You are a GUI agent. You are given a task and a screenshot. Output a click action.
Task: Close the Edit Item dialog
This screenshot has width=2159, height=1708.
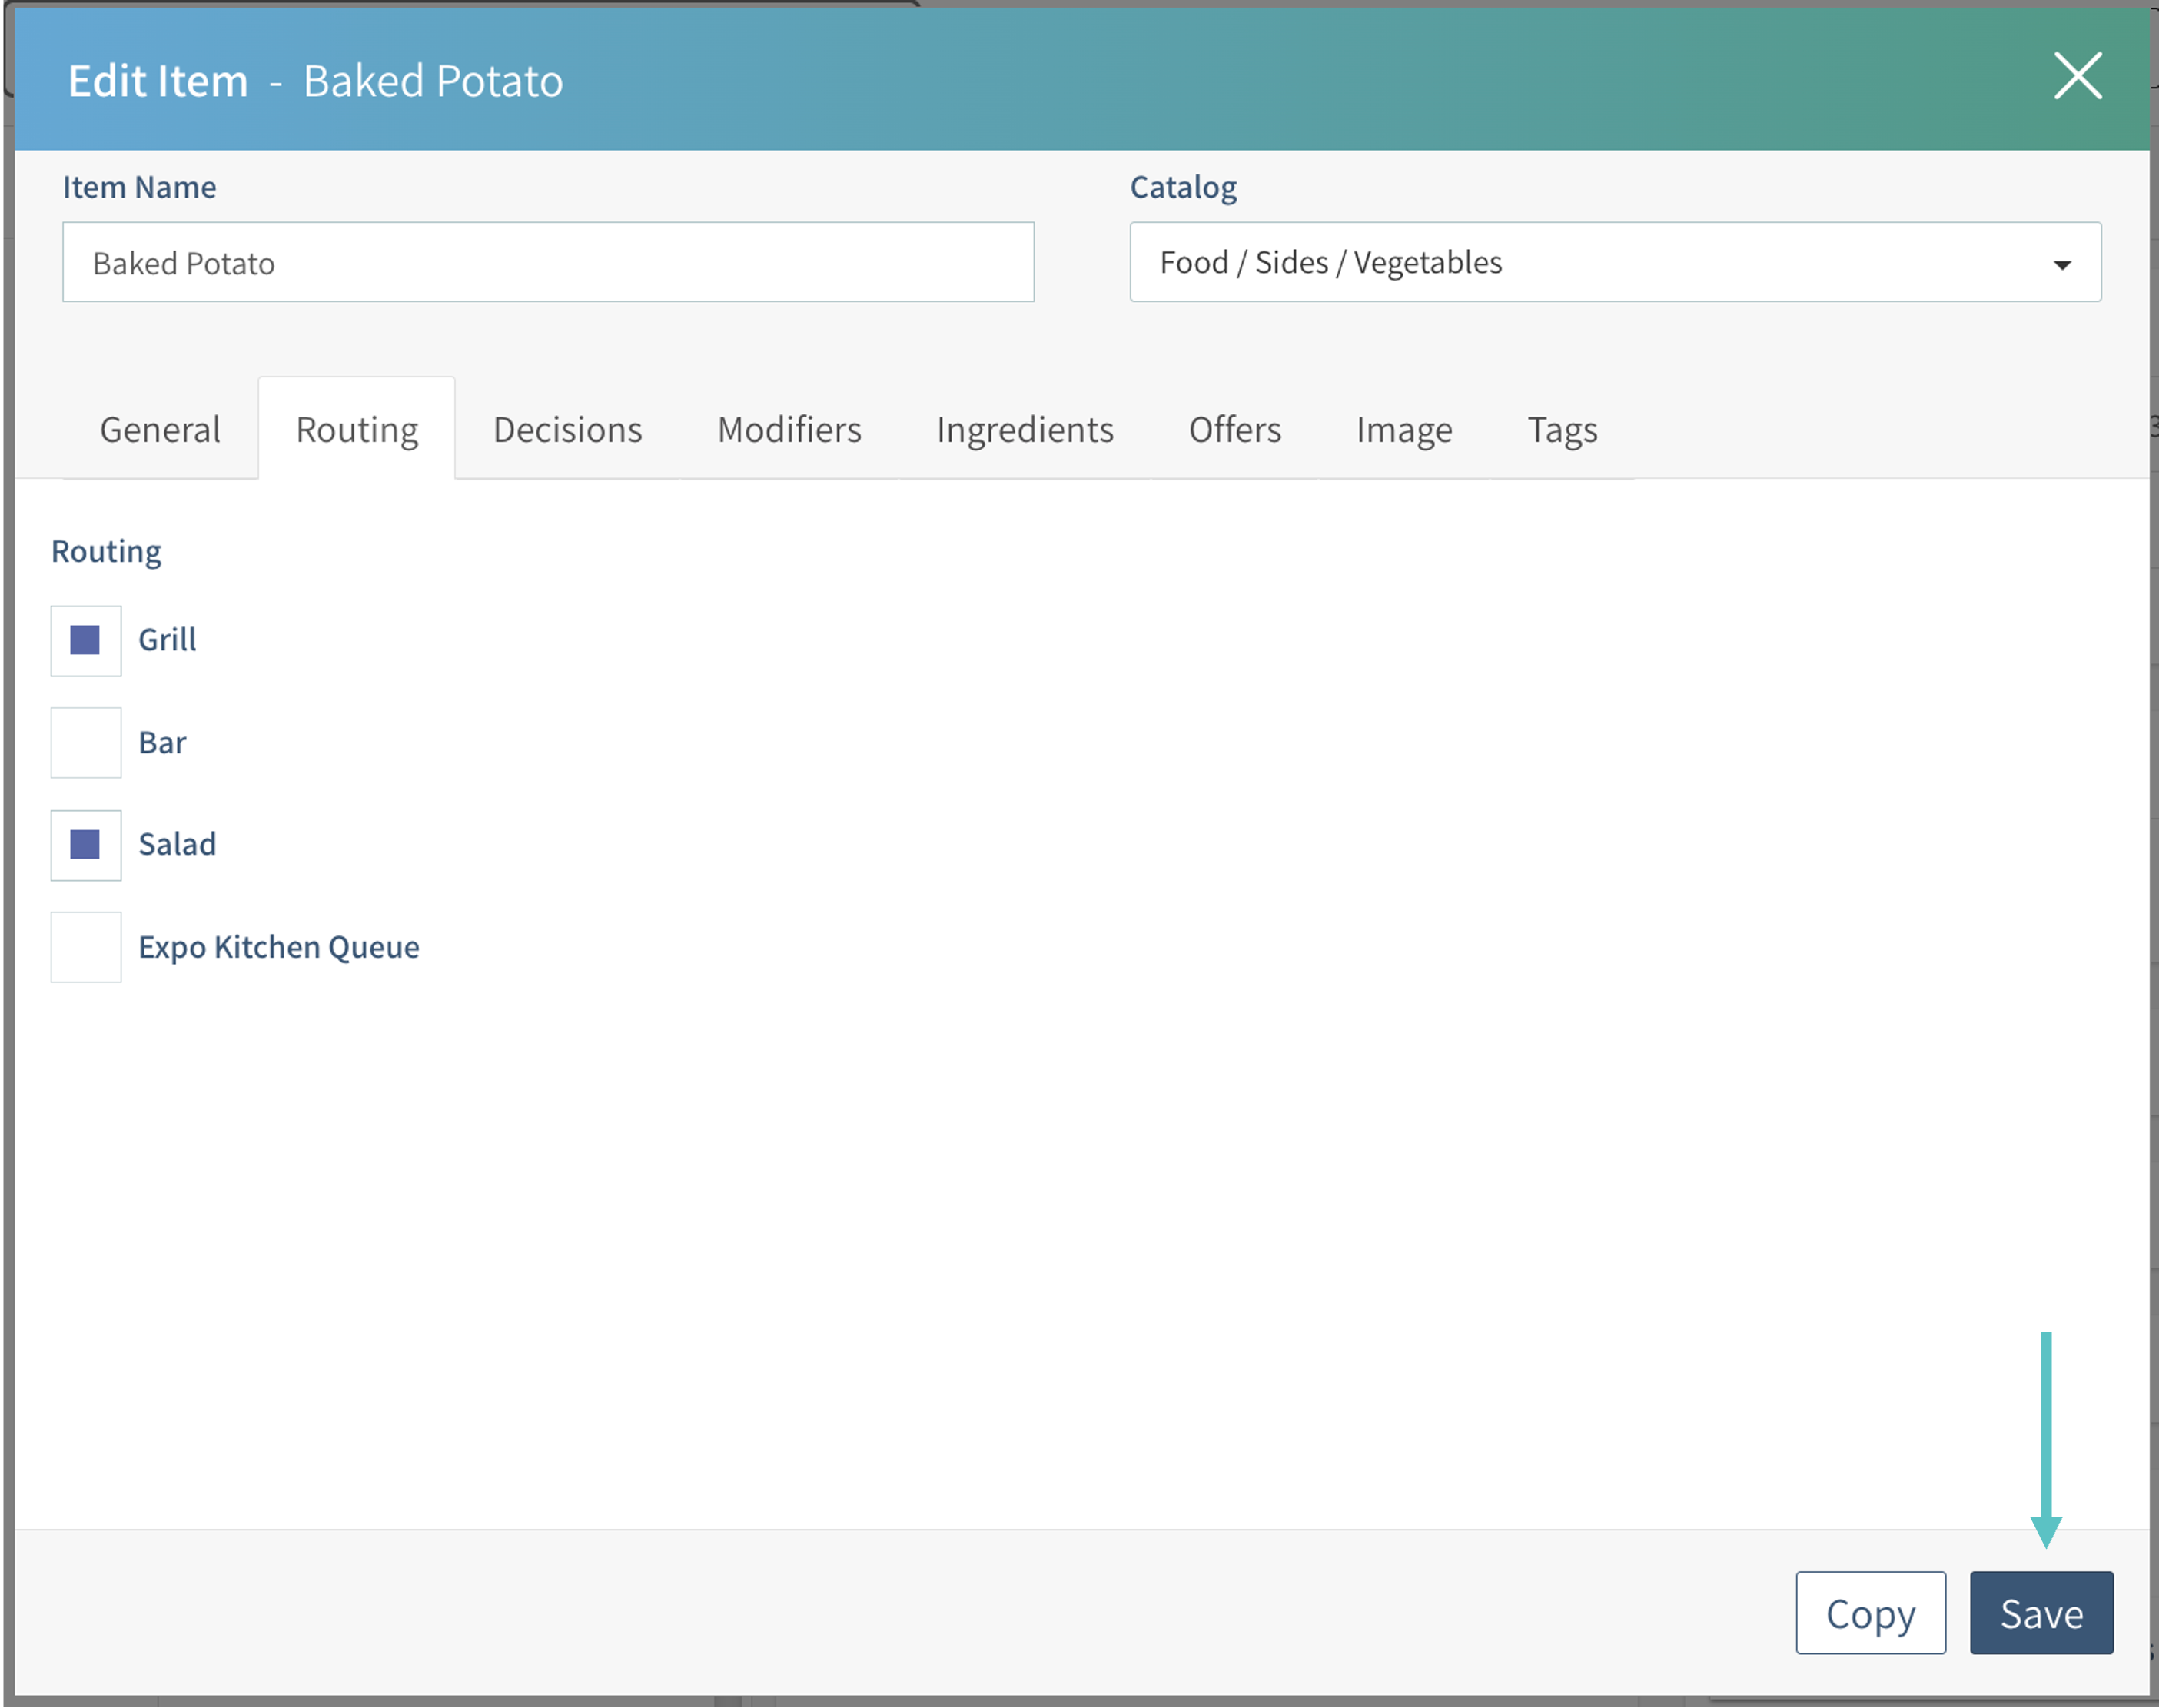pyautogui.click(x=2077, y=76)
